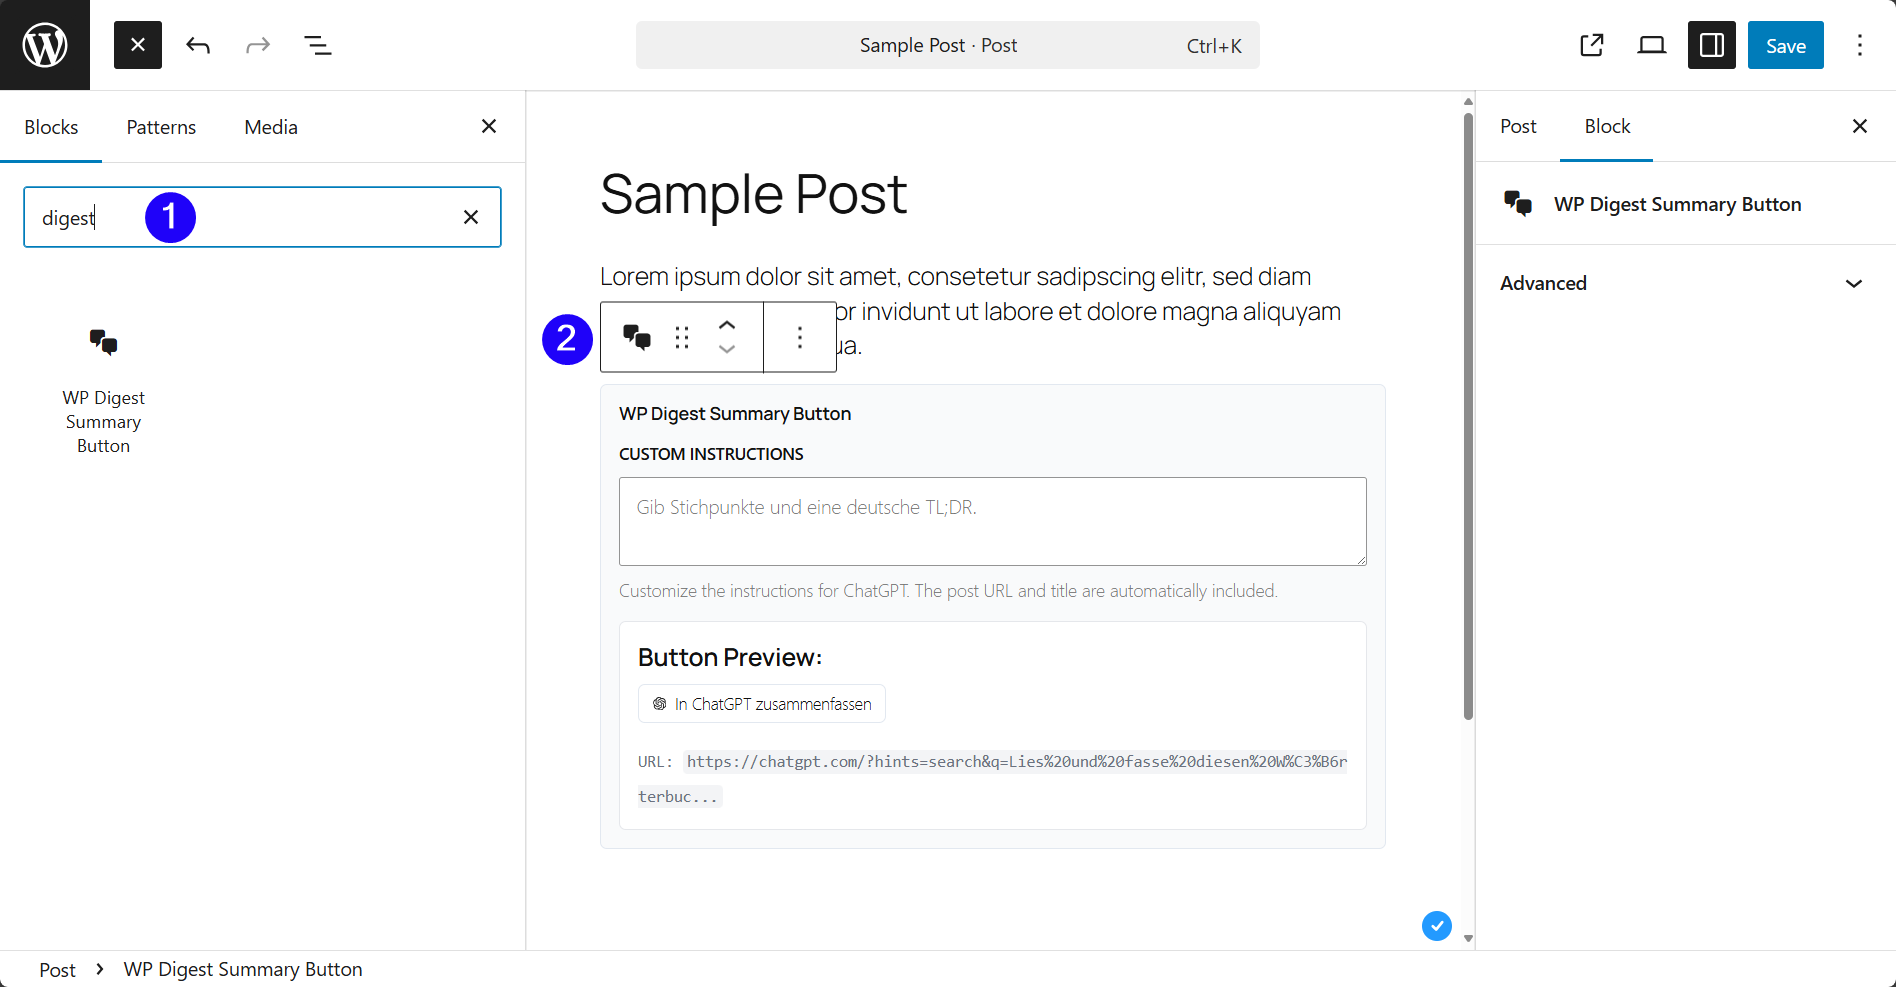The width and height of the screenshot is (1896, 987).
Task: Switch to the Media tab
Action: point(271,127)
